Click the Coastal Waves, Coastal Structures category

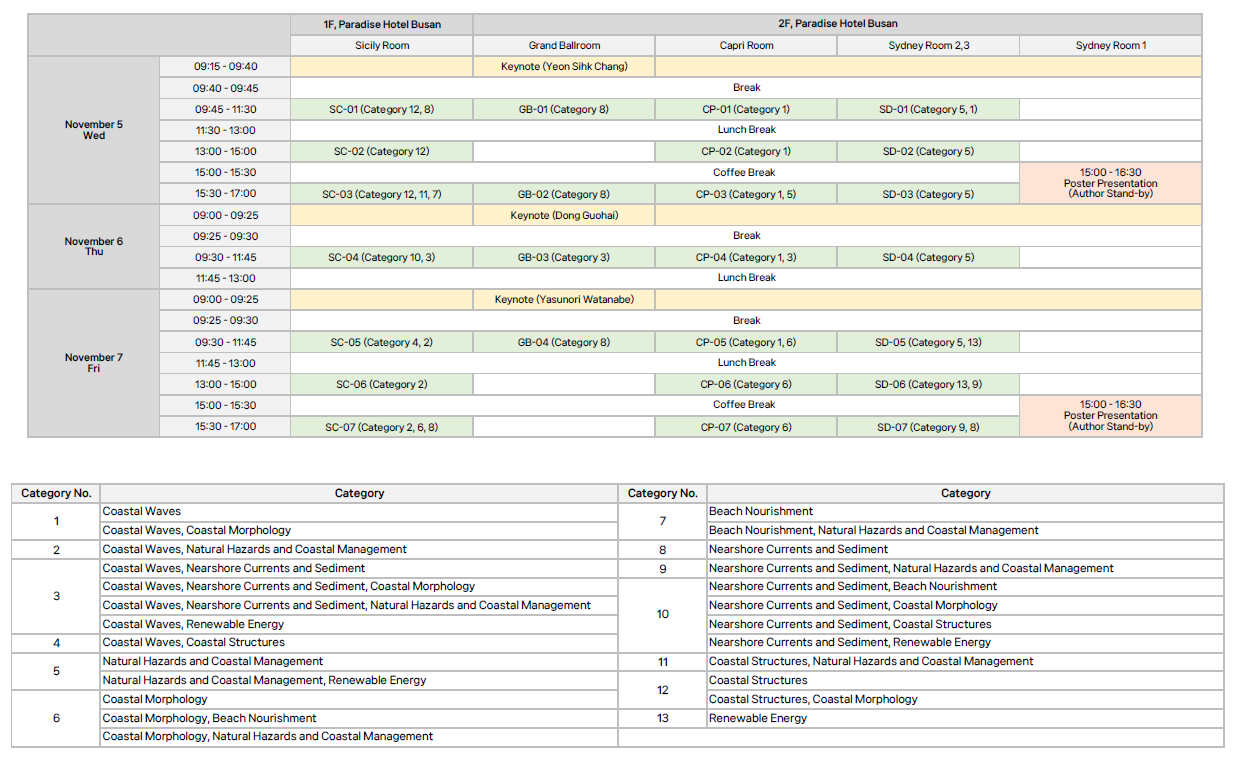coord(194,643)
